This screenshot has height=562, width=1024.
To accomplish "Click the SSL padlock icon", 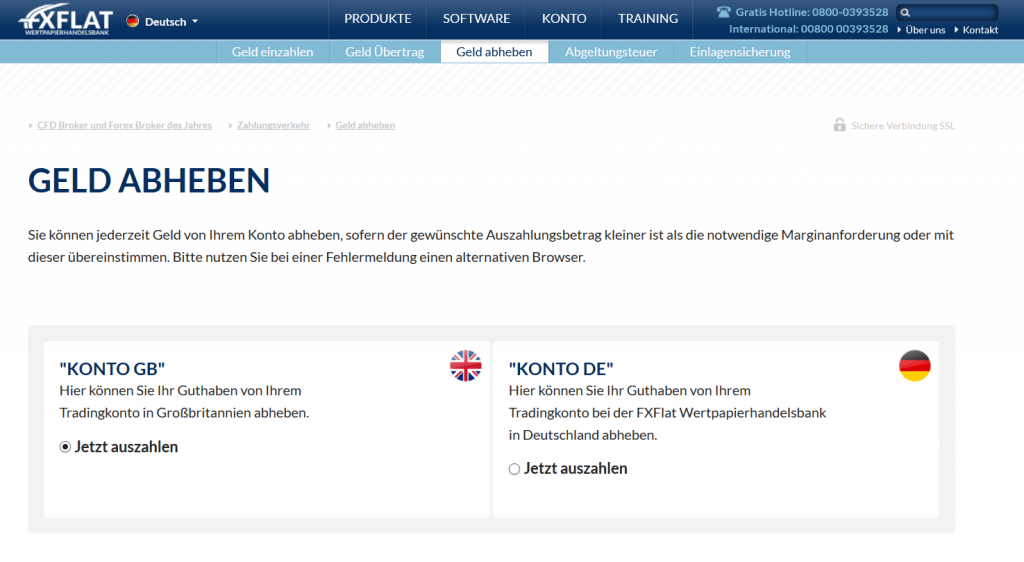I will point(839,125).
